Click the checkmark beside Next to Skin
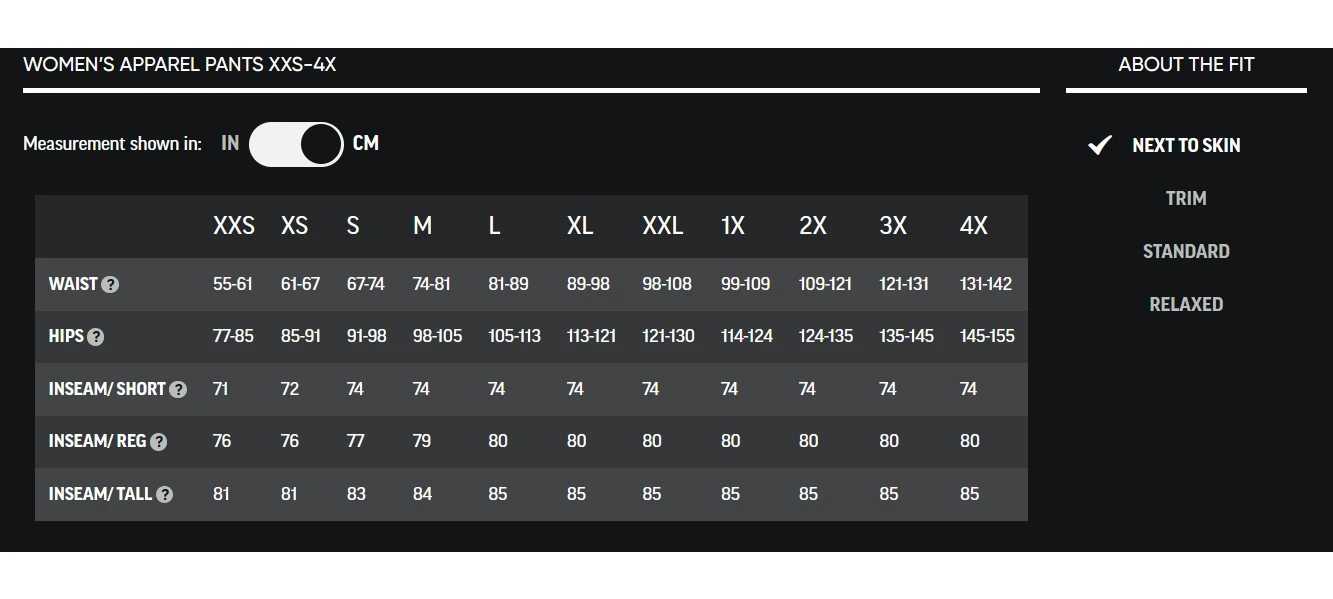Screen dimensions: 1333x599 1099,145
